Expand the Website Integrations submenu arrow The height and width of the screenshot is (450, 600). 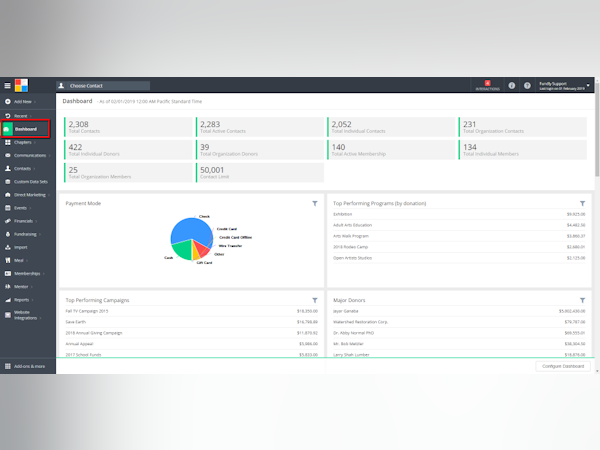(x=40, y=318)
